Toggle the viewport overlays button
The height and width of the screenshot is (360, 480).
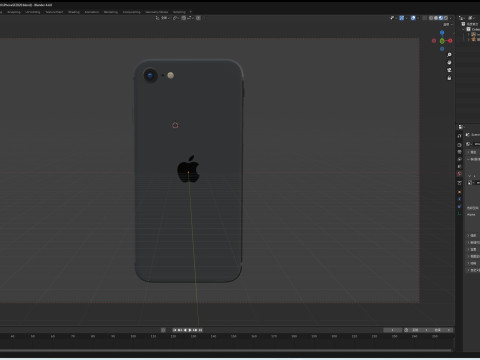pyautogui.click(x=413, y=18)
